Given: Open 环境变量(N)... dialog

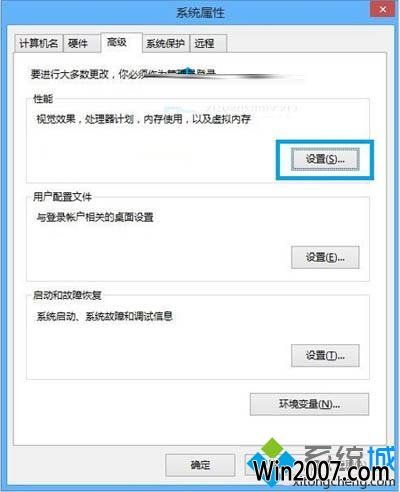Looking at the screenshot, I should click(x=309, y=404).
